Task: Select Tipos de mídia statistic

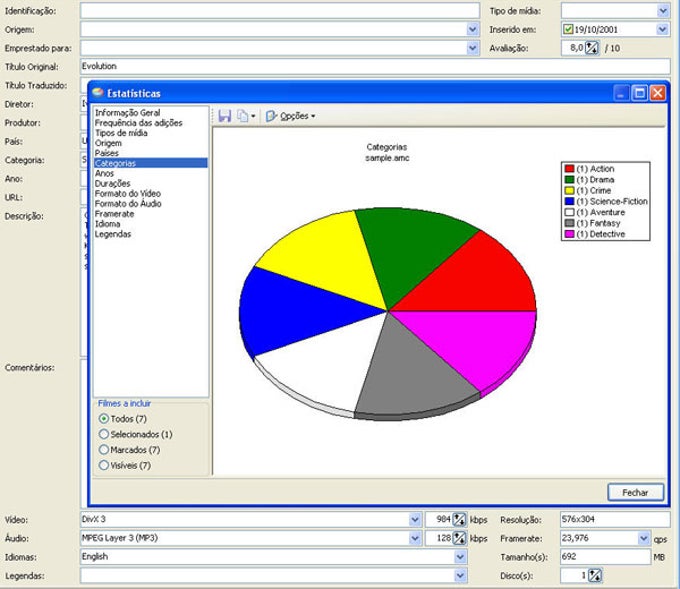Action: 121,133
